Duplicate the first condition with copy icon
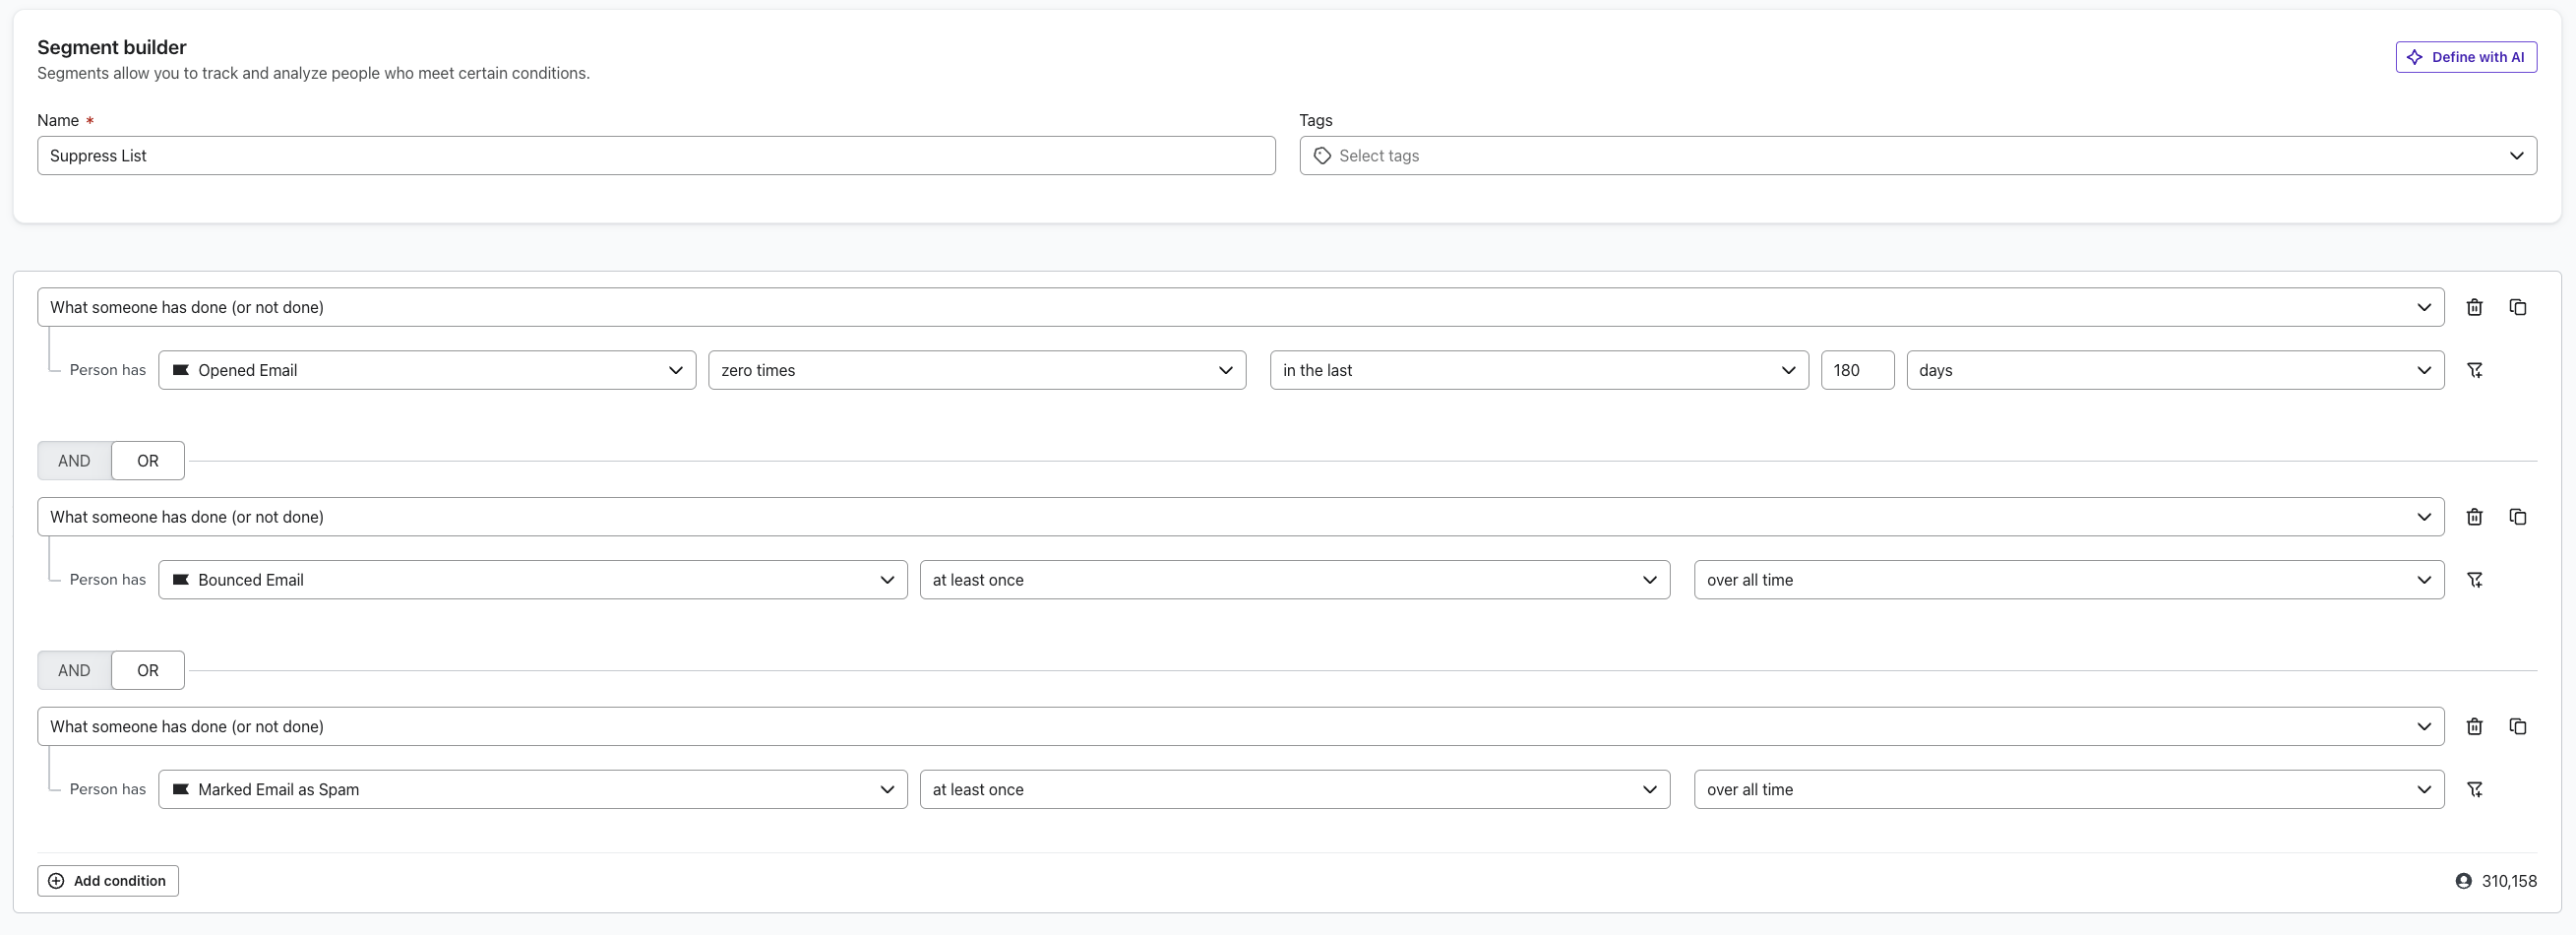 [x=2518, y=307]
